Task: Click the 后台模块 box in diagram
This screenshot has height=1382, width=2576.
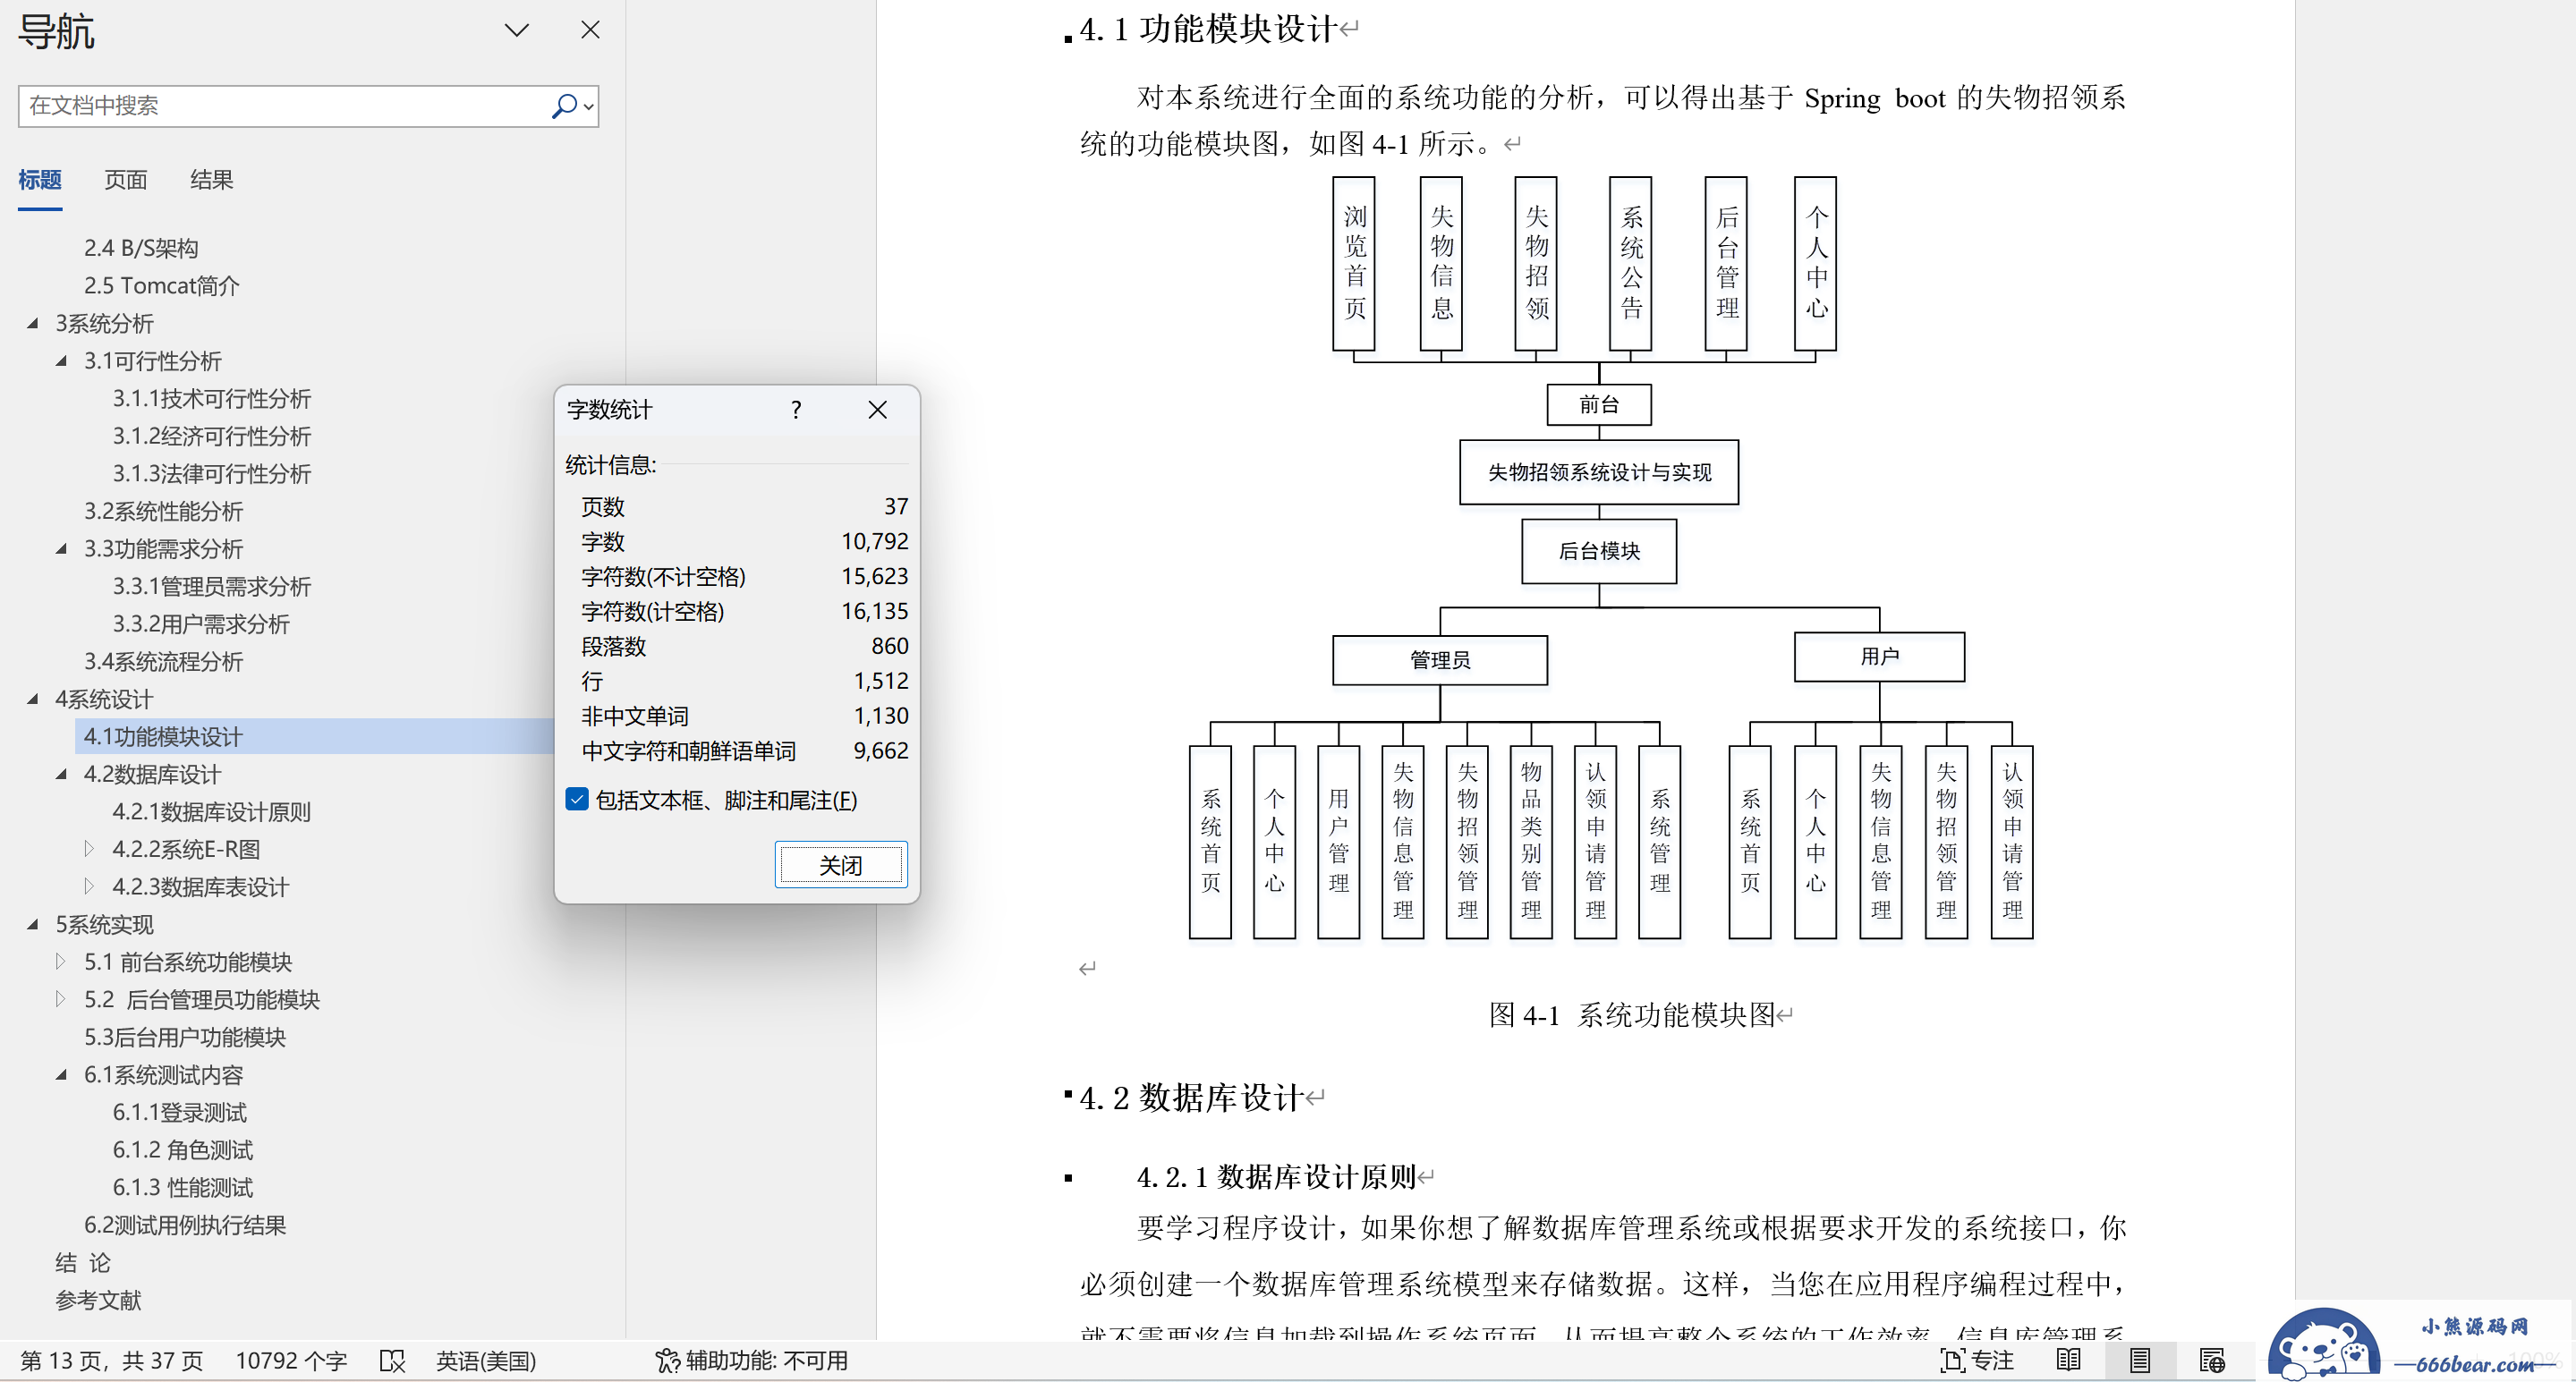Action: point(1599,551)
